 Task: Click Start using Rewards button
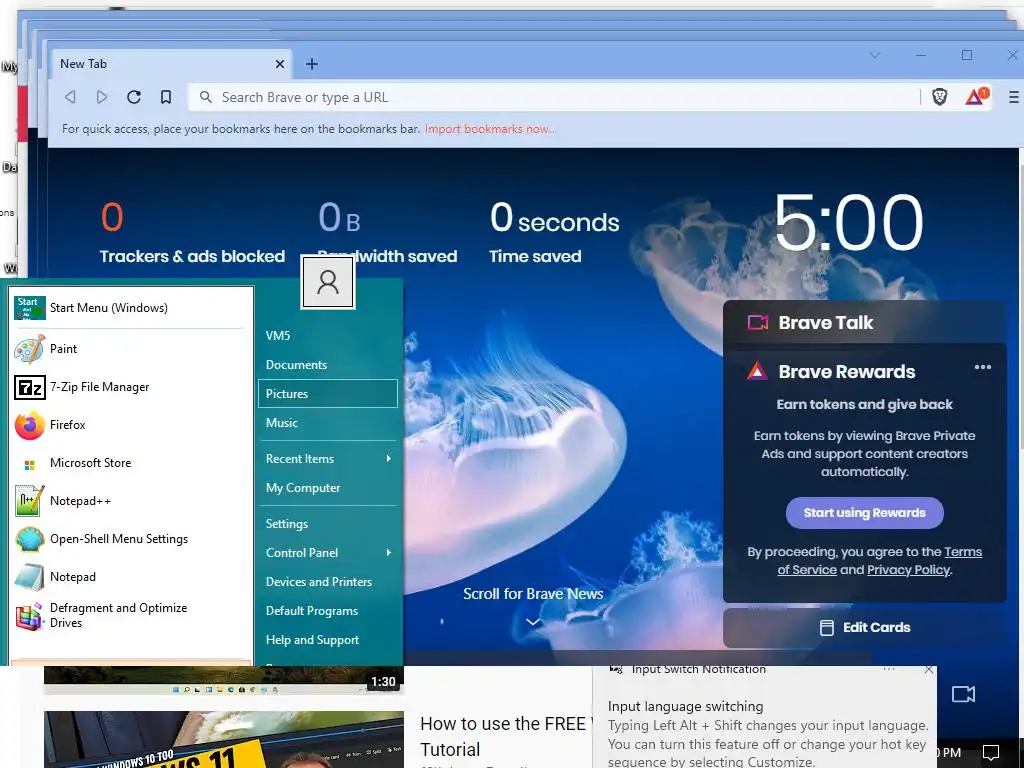pos(865,513)
